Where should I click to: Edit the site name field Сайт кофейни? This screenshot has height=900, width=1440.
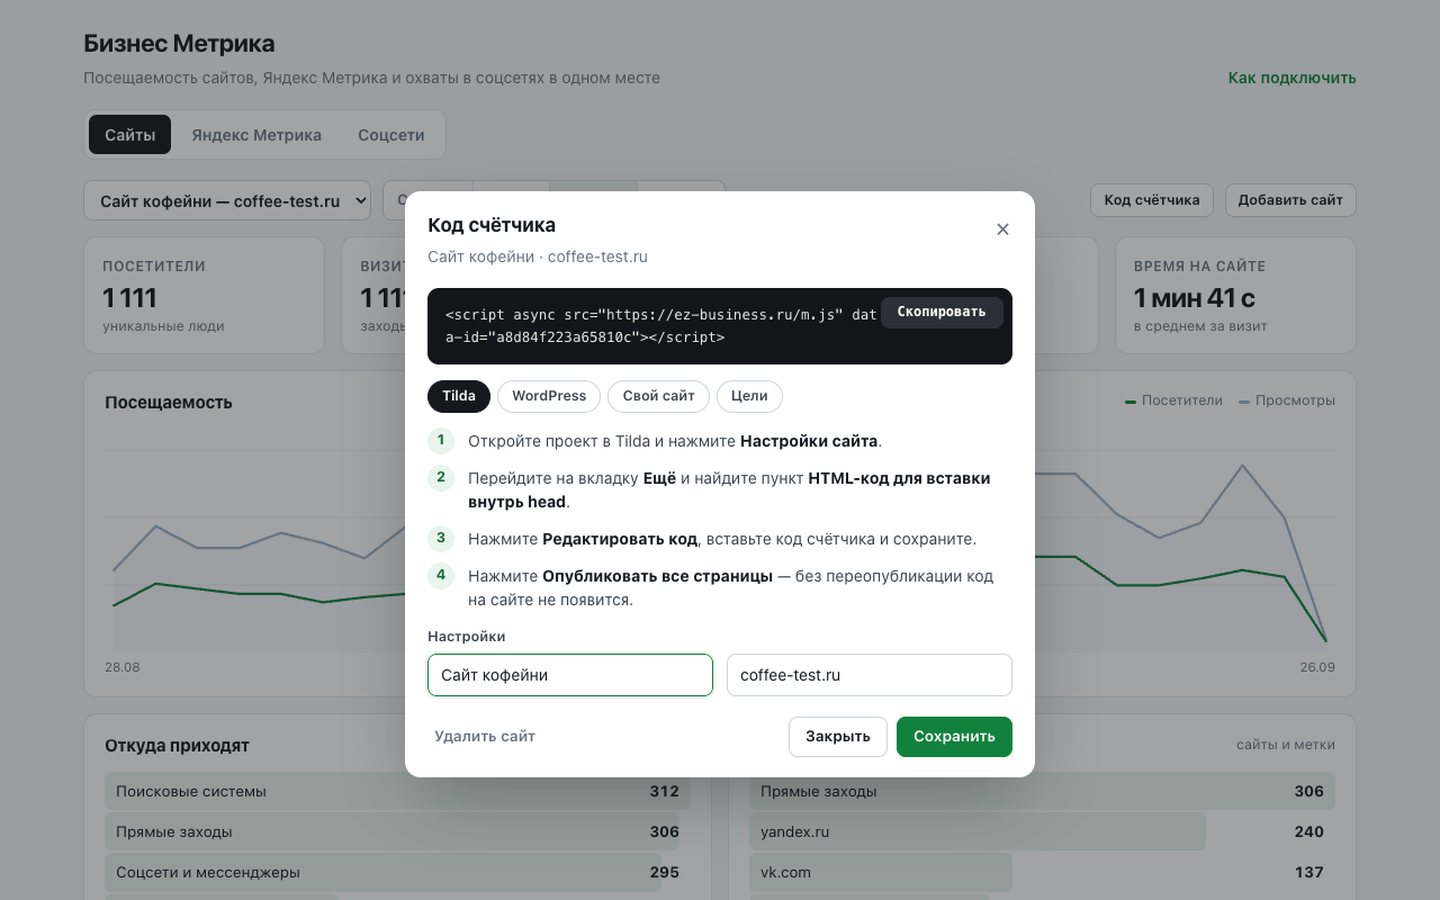point(570,675)
